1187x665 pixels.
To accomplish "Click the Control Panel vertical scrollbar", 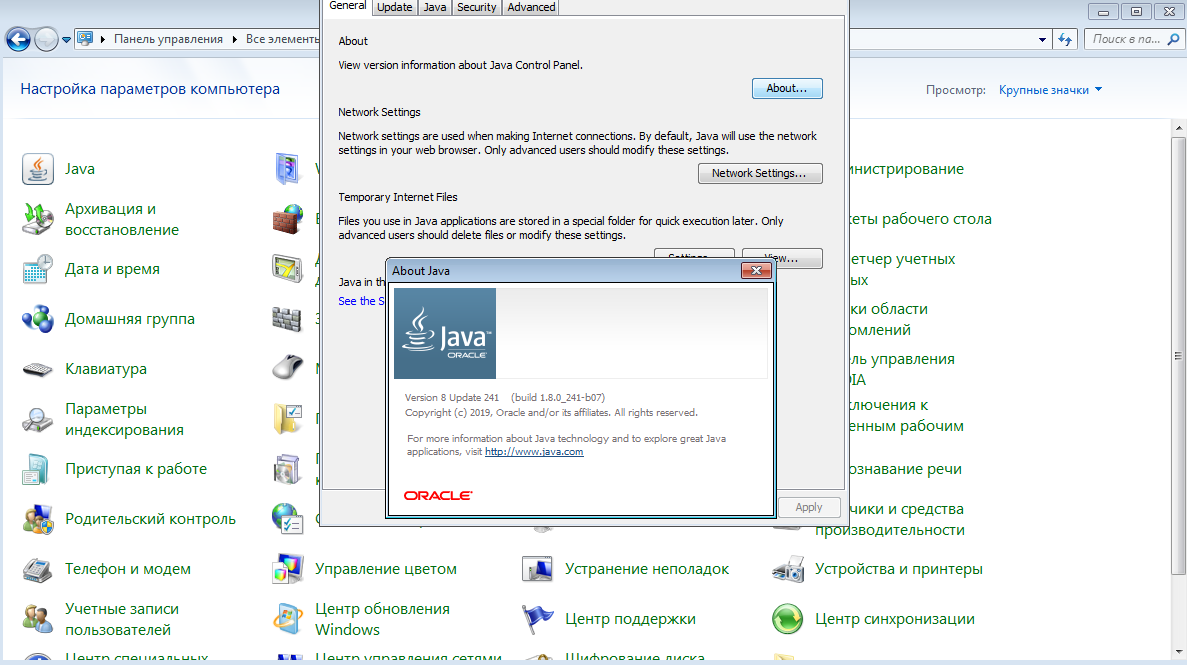I will [x=1179, y=356].
